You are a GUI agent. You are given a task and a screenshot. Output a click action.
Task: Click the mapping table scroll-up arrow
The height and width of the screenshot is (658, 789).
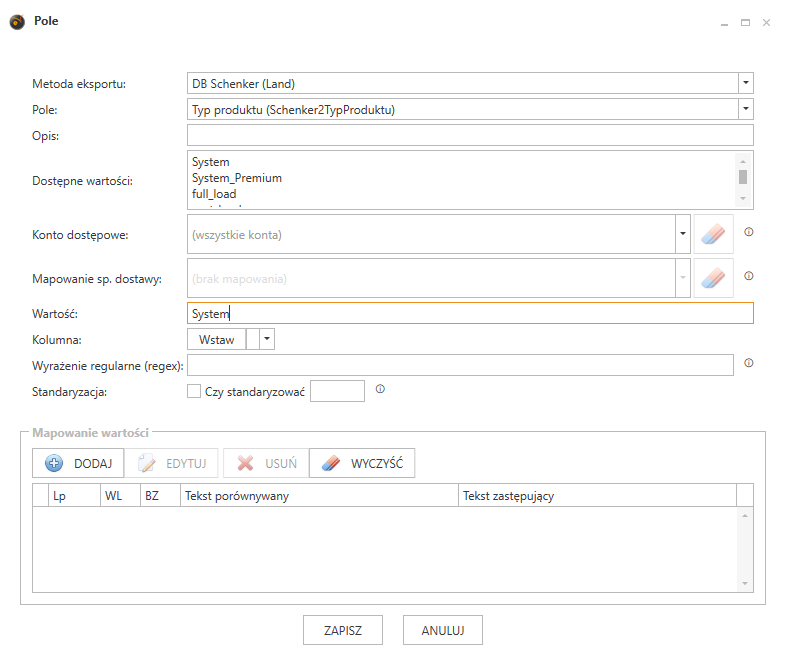click(x=745, y=516)
